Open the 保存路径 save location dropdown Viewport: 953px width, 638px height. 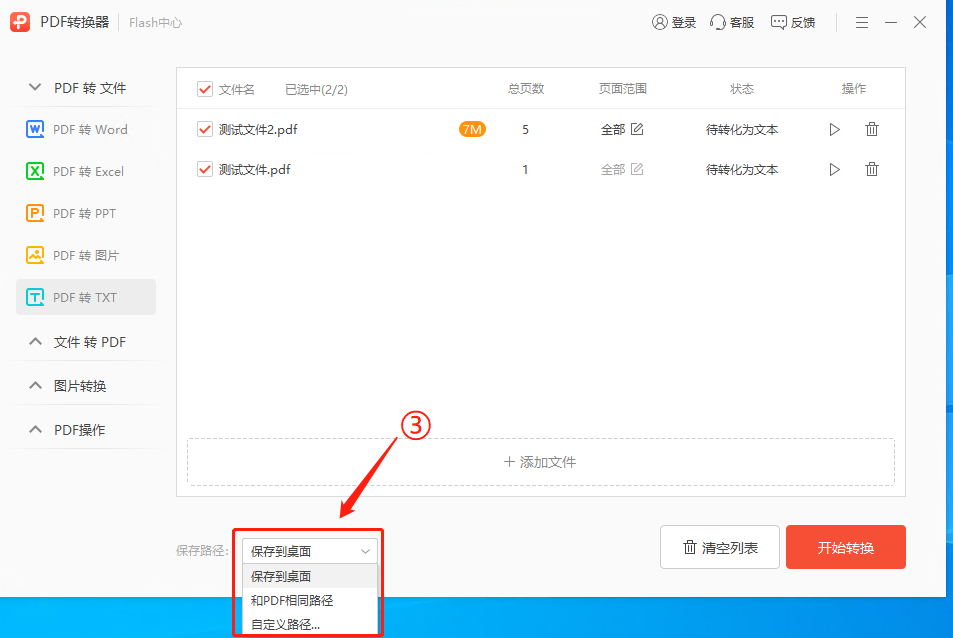pyautogui.click(x=307, y=550)
